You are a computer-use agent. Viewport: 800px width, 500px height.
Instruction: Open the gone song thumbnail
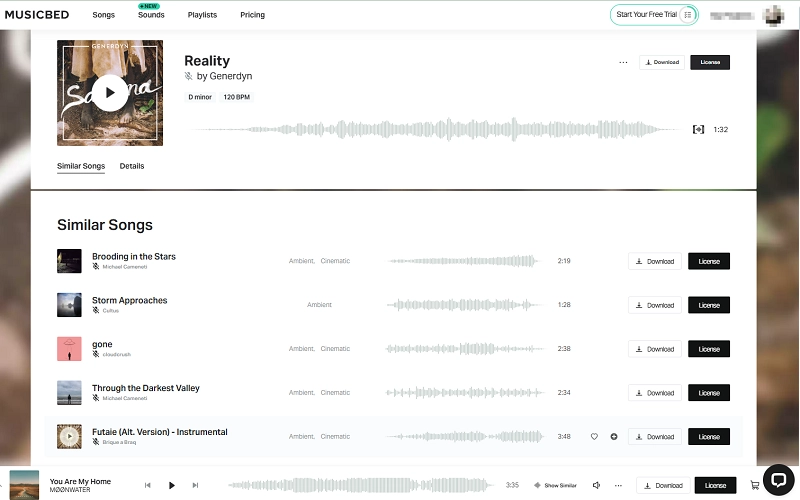click(x=69, y=349)
